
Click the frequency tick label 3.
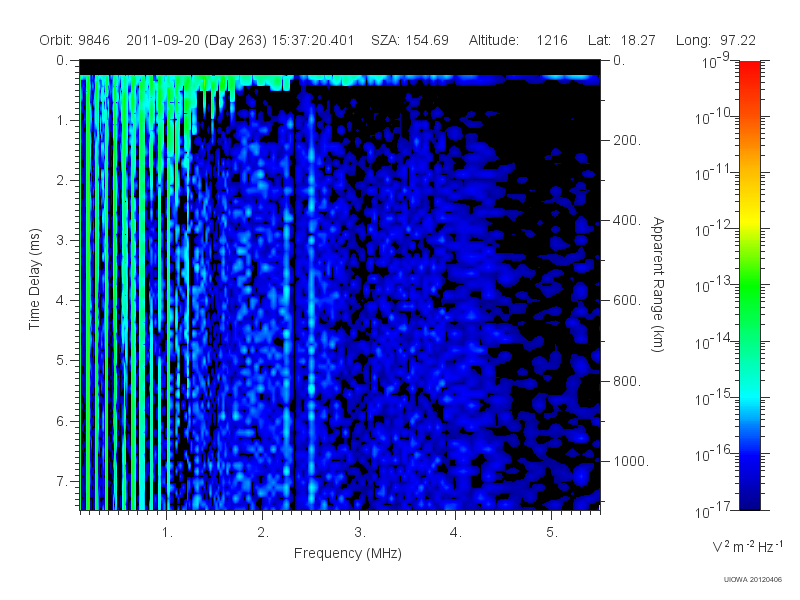[x=360, y=533]
